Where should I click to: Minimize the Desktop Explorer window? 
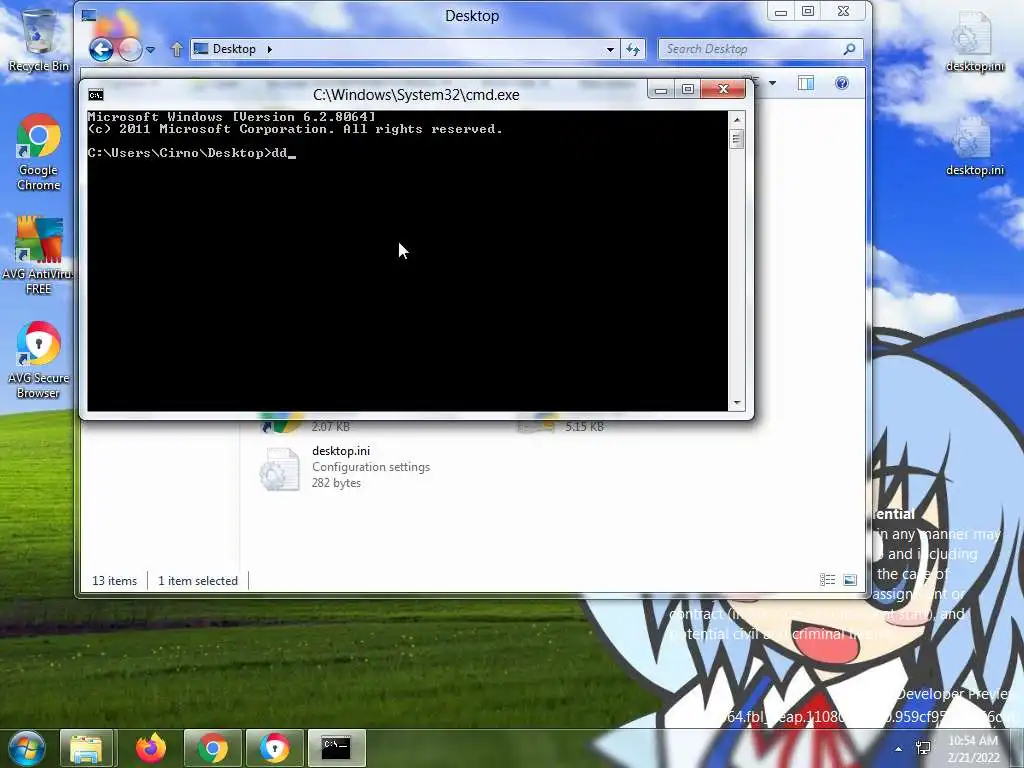click(781, 12)
